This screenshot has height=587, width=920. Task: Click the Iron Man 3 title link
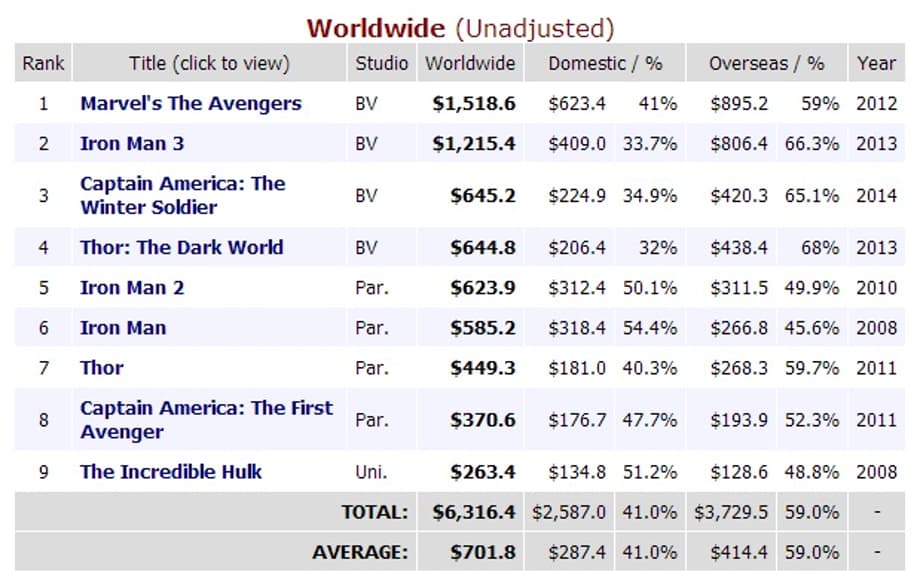pos(132,144)
